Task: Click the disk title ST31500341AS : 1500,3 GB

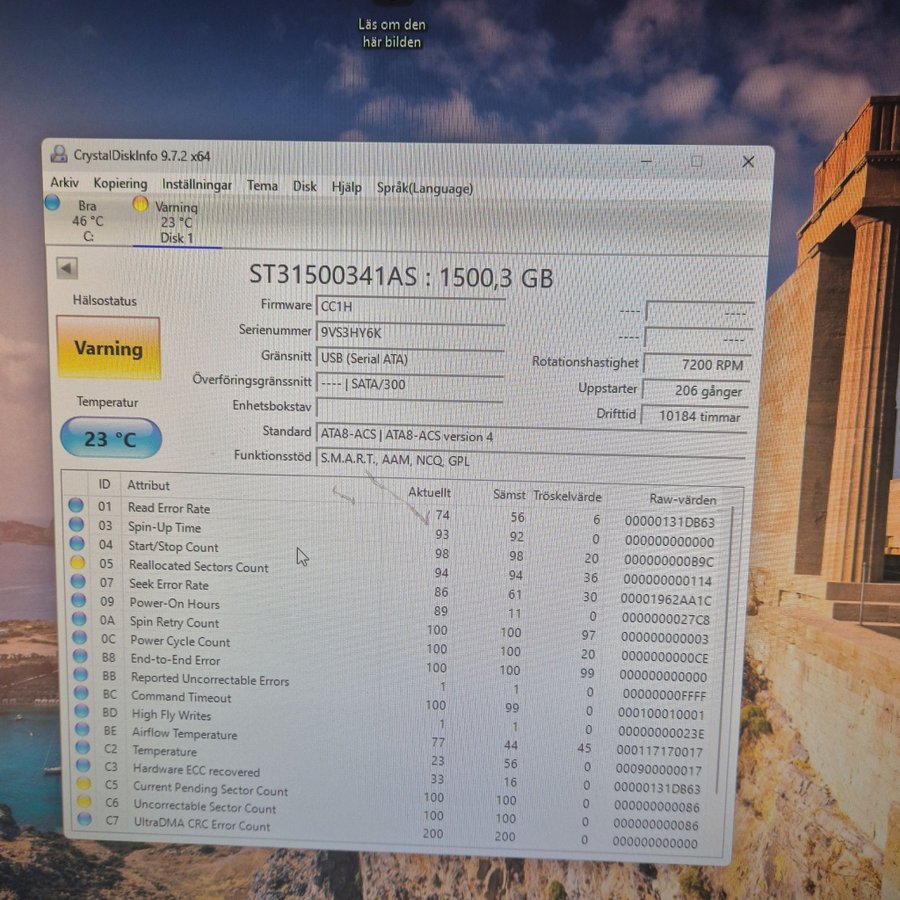Action: click(x=401, y=277)
